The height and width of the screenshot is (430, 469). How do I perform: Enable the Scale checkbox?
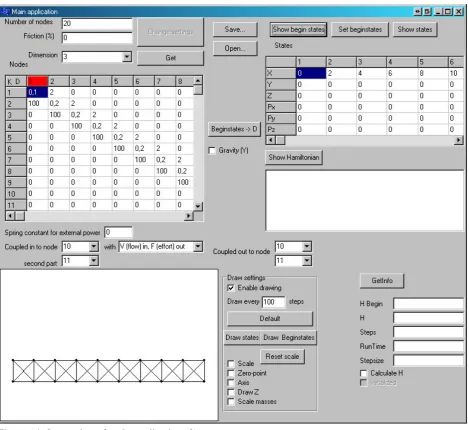[x=231, y=364]
